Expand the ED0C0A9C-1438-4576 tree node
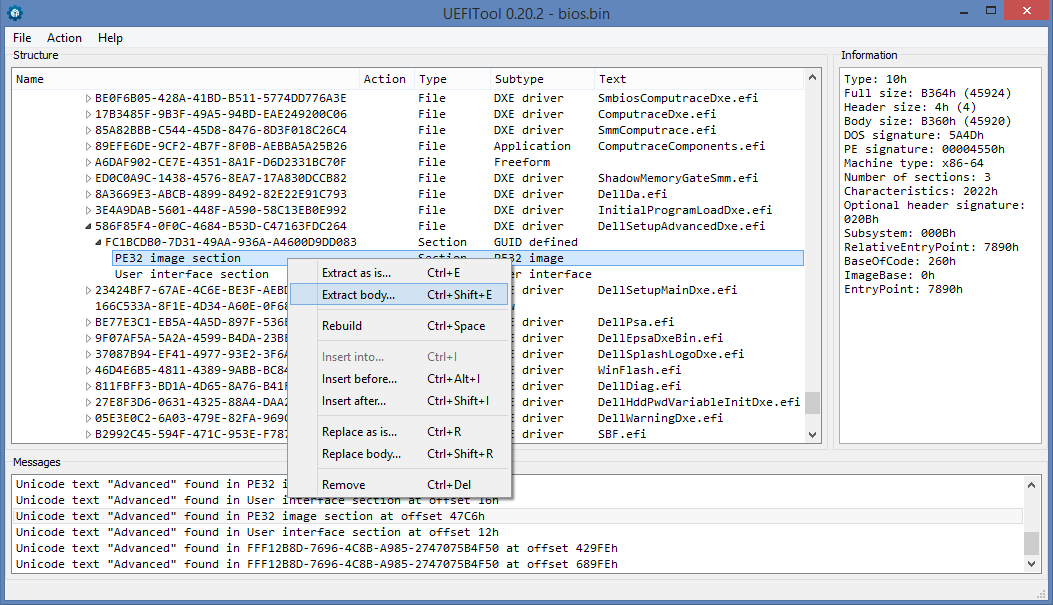 pos(88,179)
